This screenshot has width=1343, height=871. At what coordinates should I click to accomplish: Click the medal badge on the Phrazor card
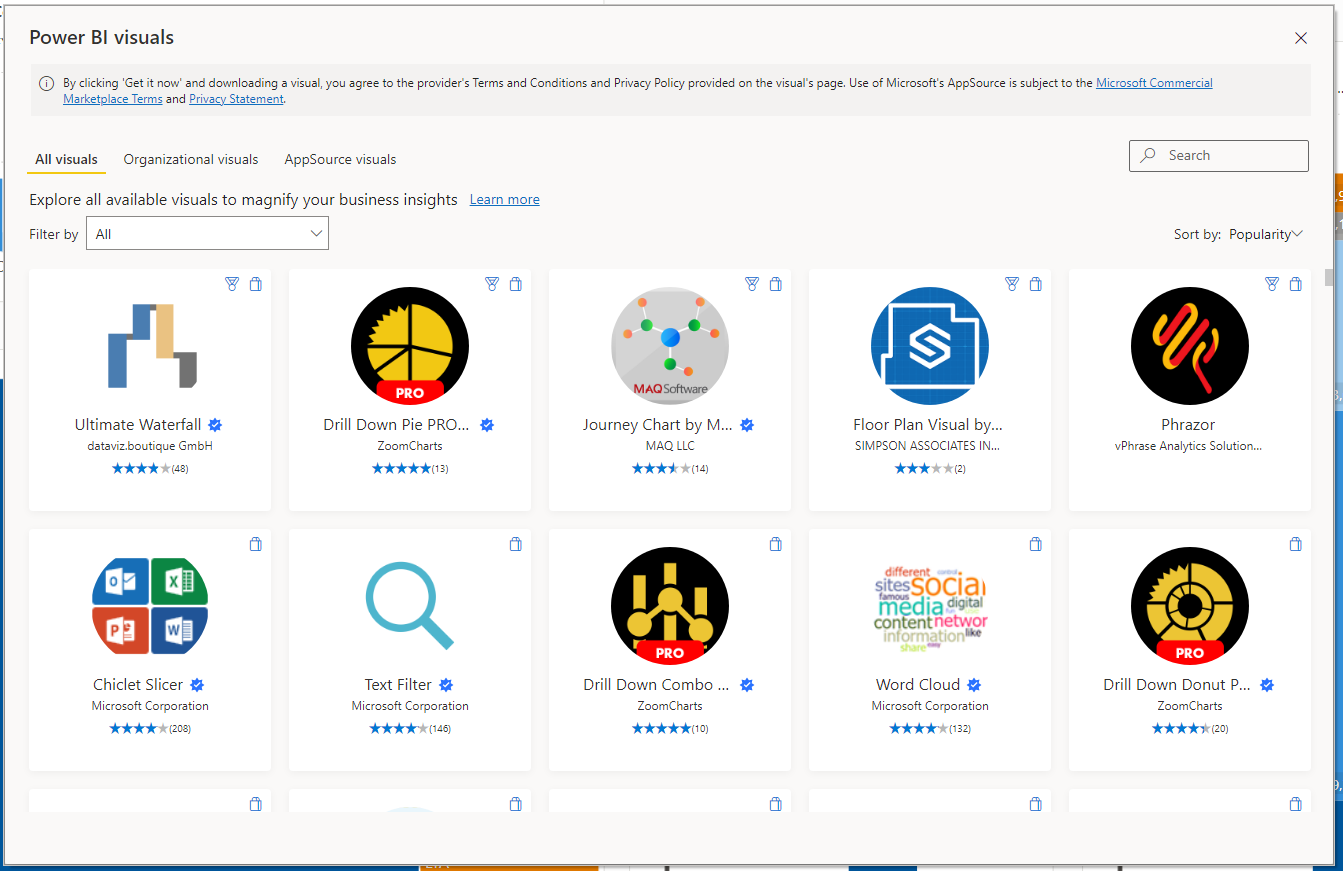(x=1272, y=284)
